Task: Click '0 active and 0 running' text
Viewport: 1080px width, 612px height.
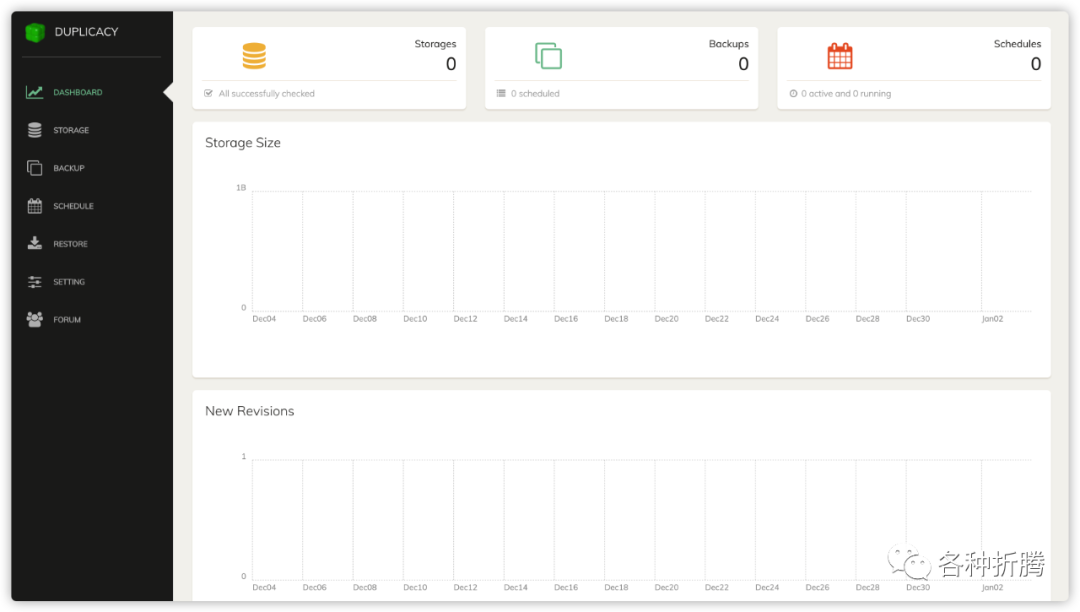Action: (846, 94)
